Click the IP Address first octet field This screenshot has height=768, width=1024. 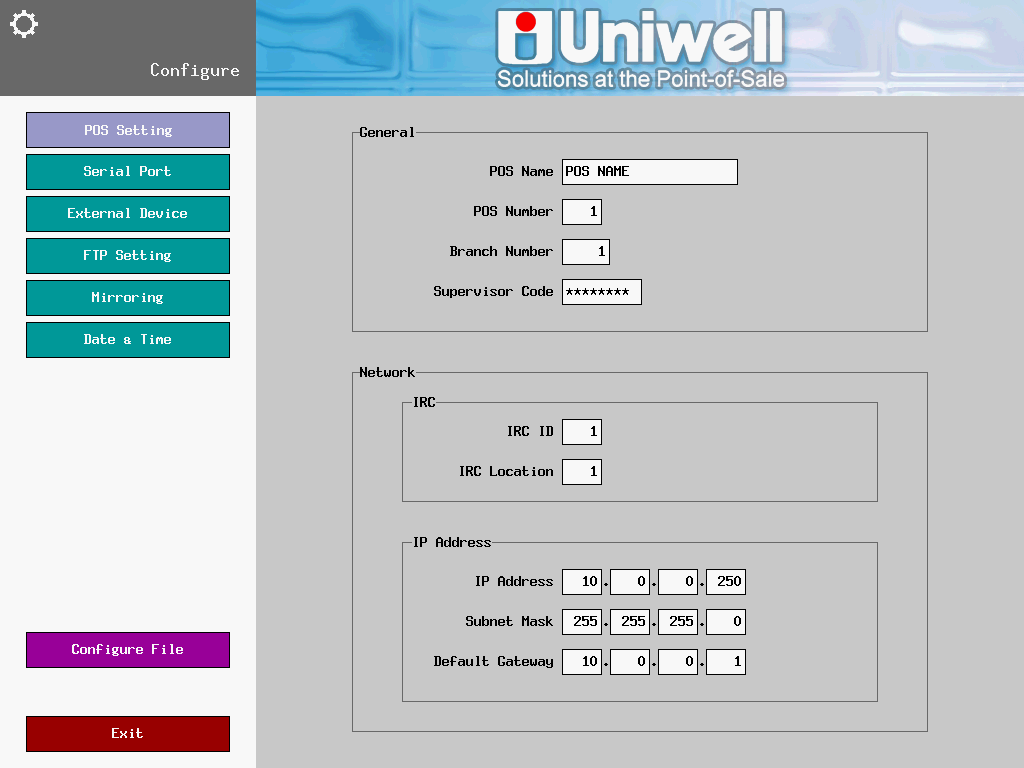click(582, 582)
